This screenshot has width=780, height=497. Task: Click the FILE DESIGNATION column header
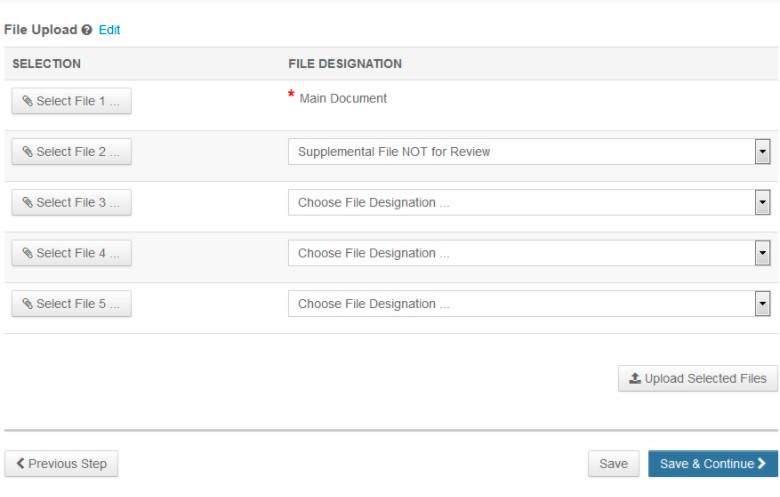[x=345, y=64]
